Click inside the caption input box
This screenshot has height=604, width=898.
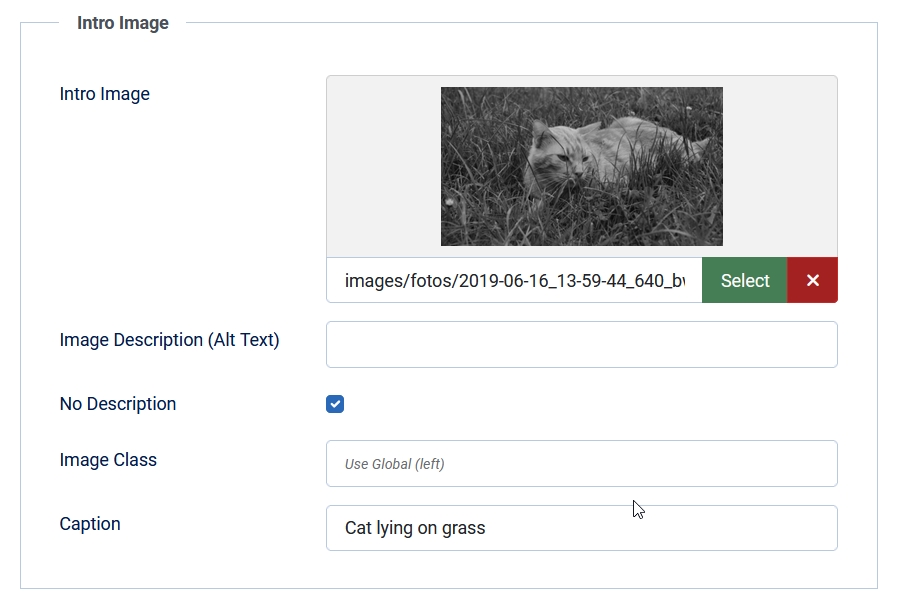pyautogui.click(x=580, y=527)
